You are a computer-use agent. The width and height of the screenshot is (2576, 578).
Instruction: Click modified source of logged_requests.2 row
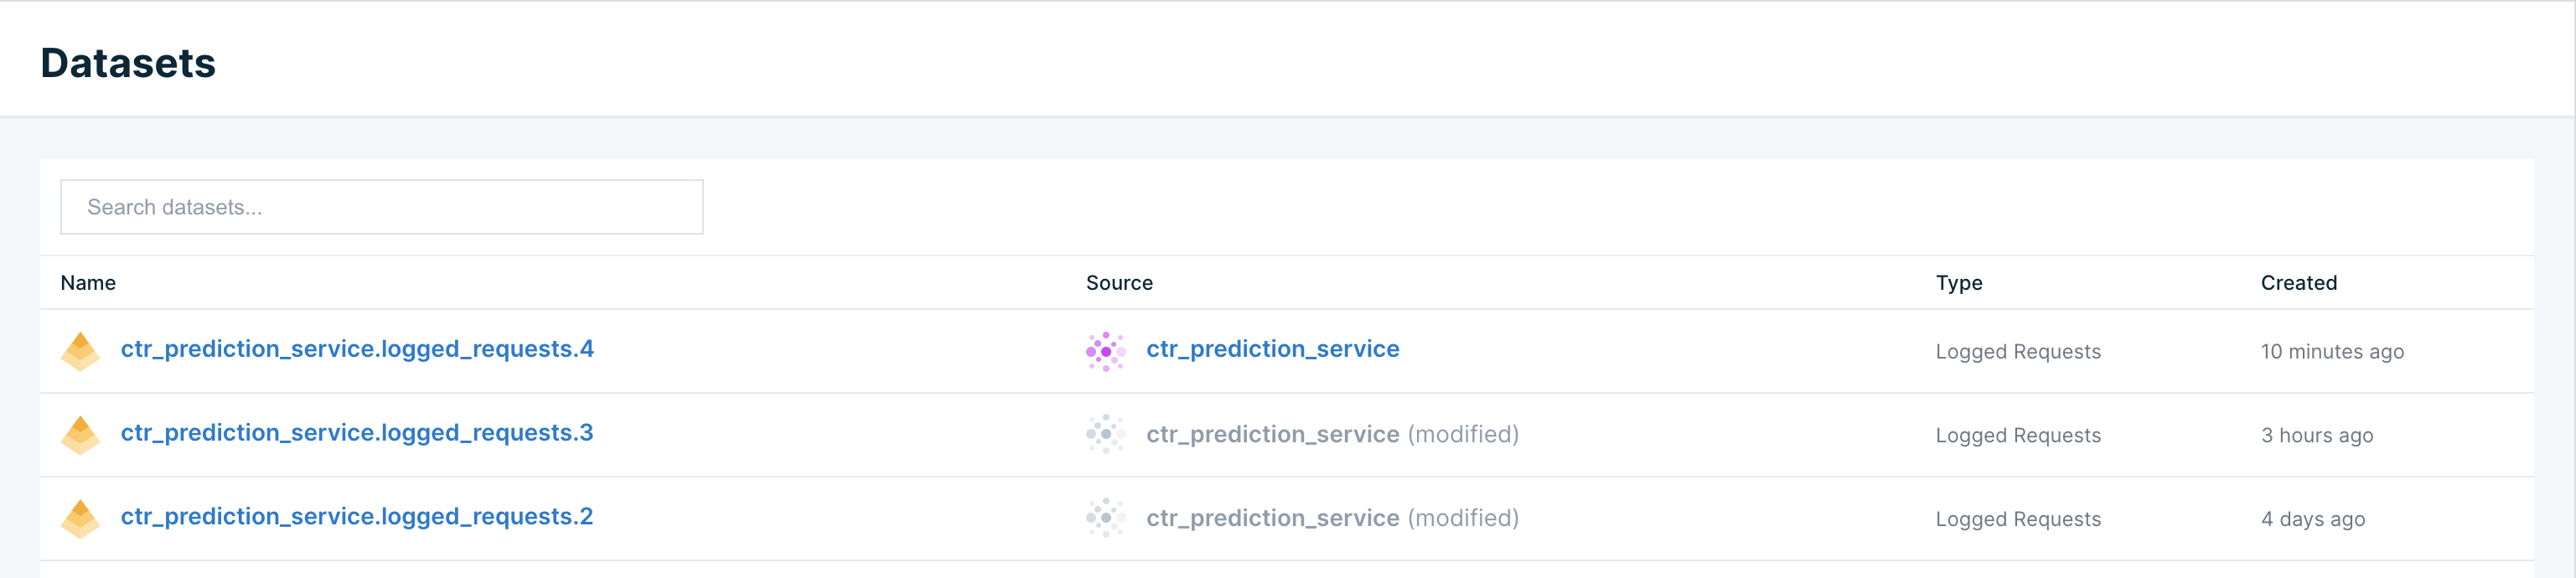coord(1332,518)
